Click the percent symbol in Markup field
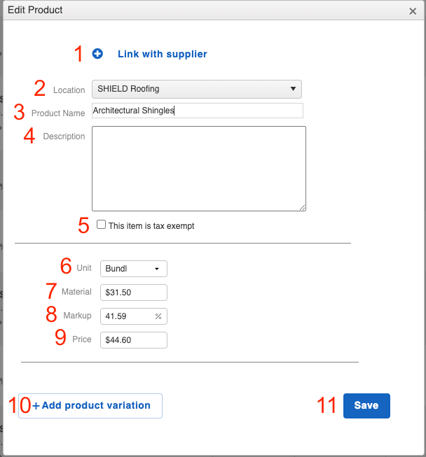The width and height of the screenshot is (426, 457). (158, 316)
